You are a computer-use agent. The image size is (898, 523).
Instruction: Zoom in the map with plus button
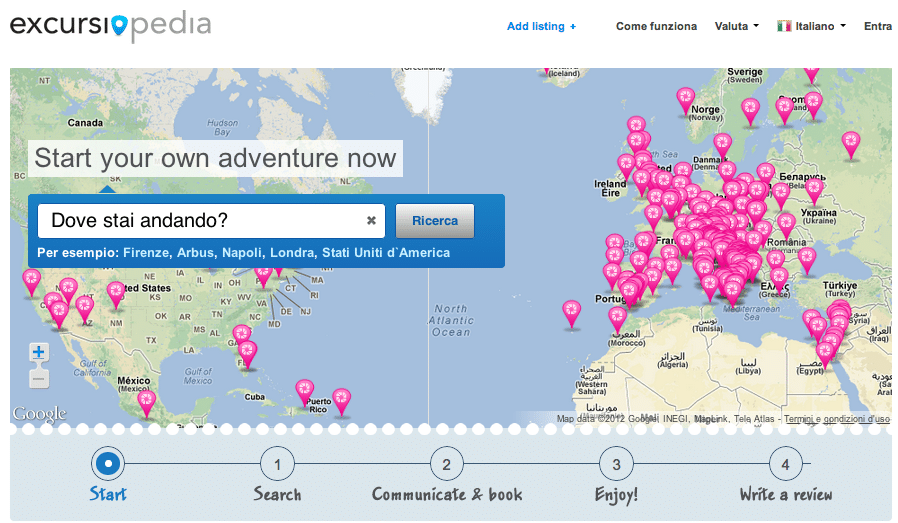[x=39, y=352]
